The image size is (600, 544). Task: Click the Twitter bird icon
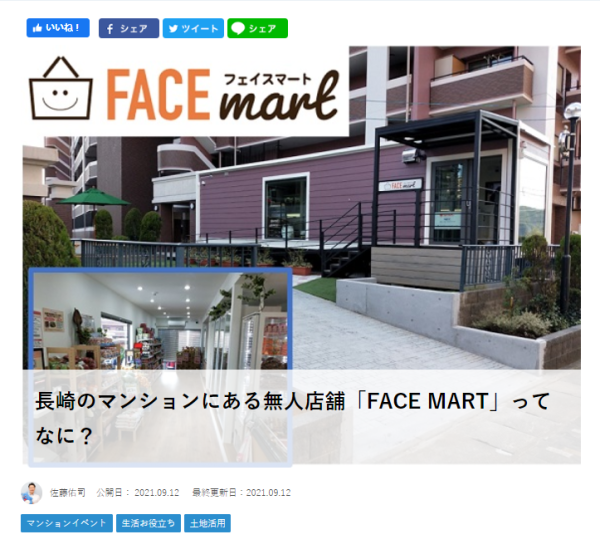click(173, 29)
